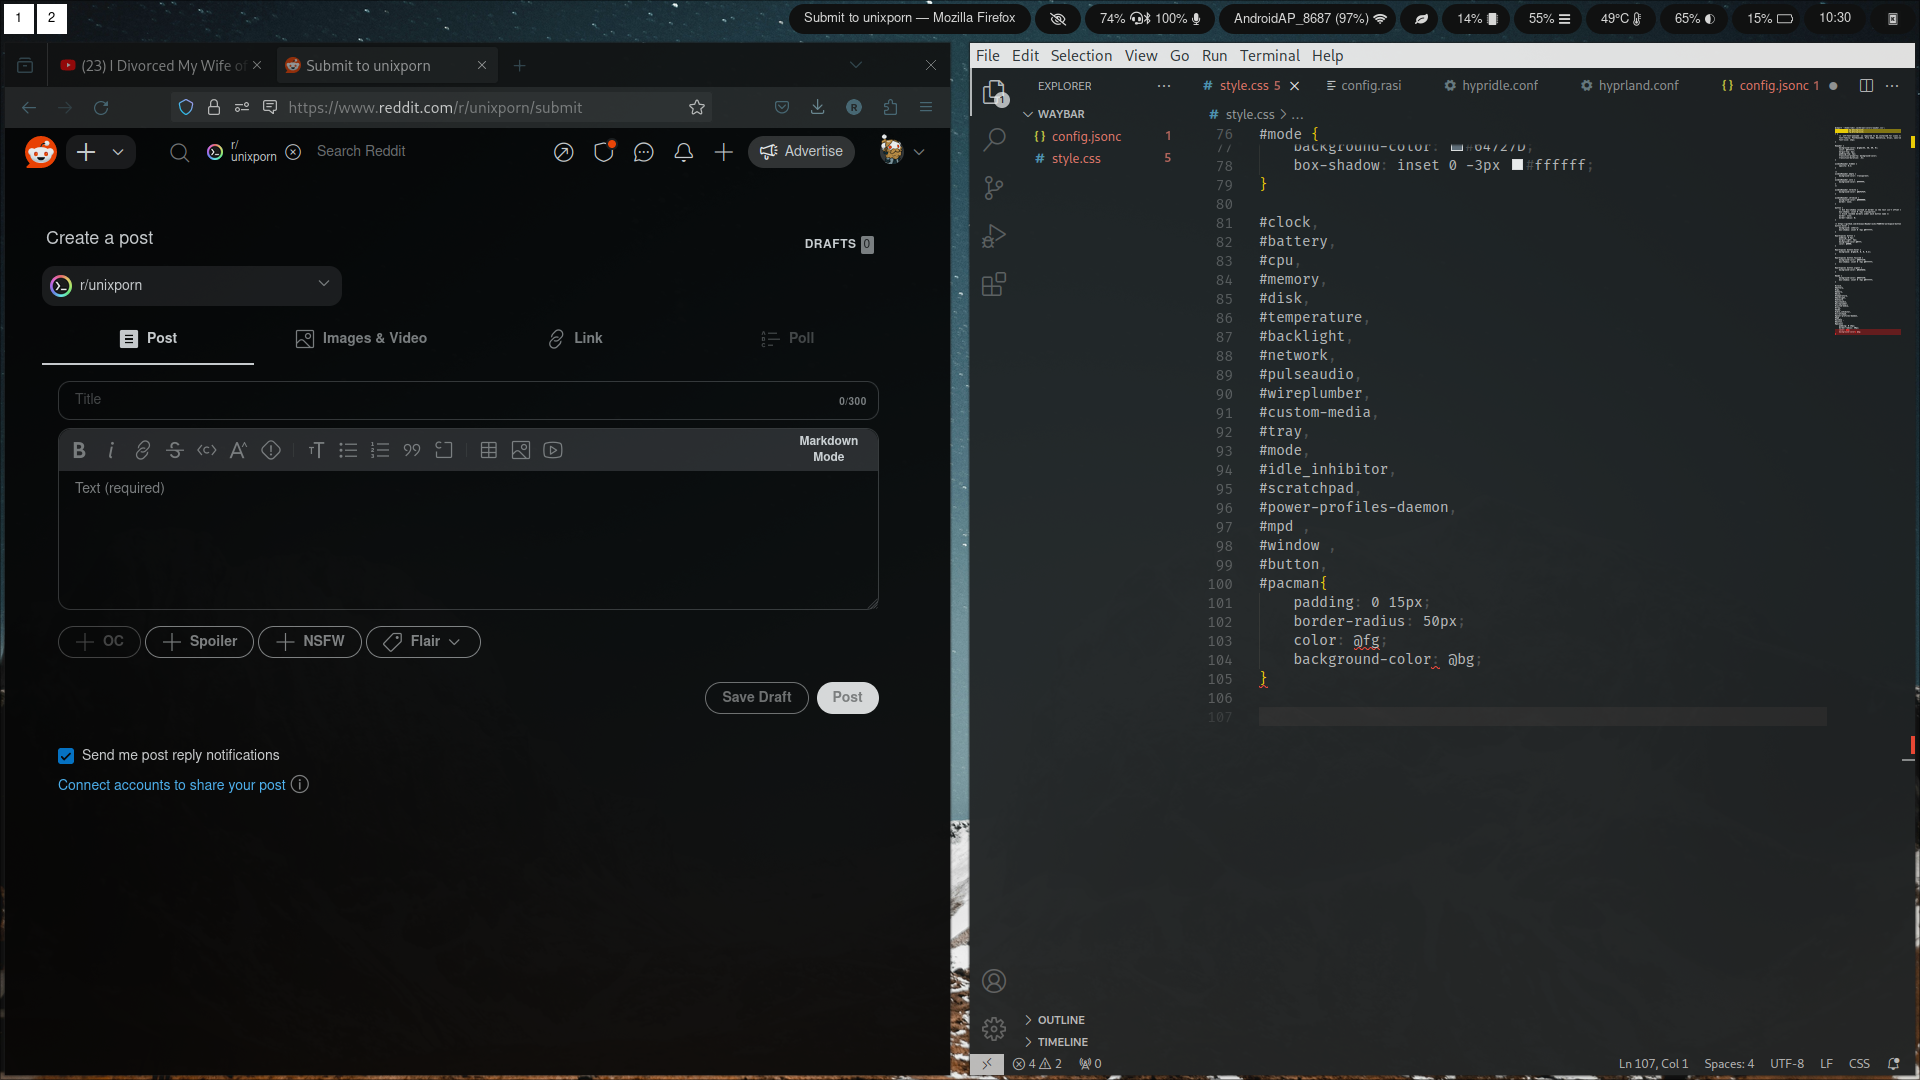The width and height of the screenshot is (1920, 1080).
Task: Insert a table in the post body
Action: tap(488, 451)
